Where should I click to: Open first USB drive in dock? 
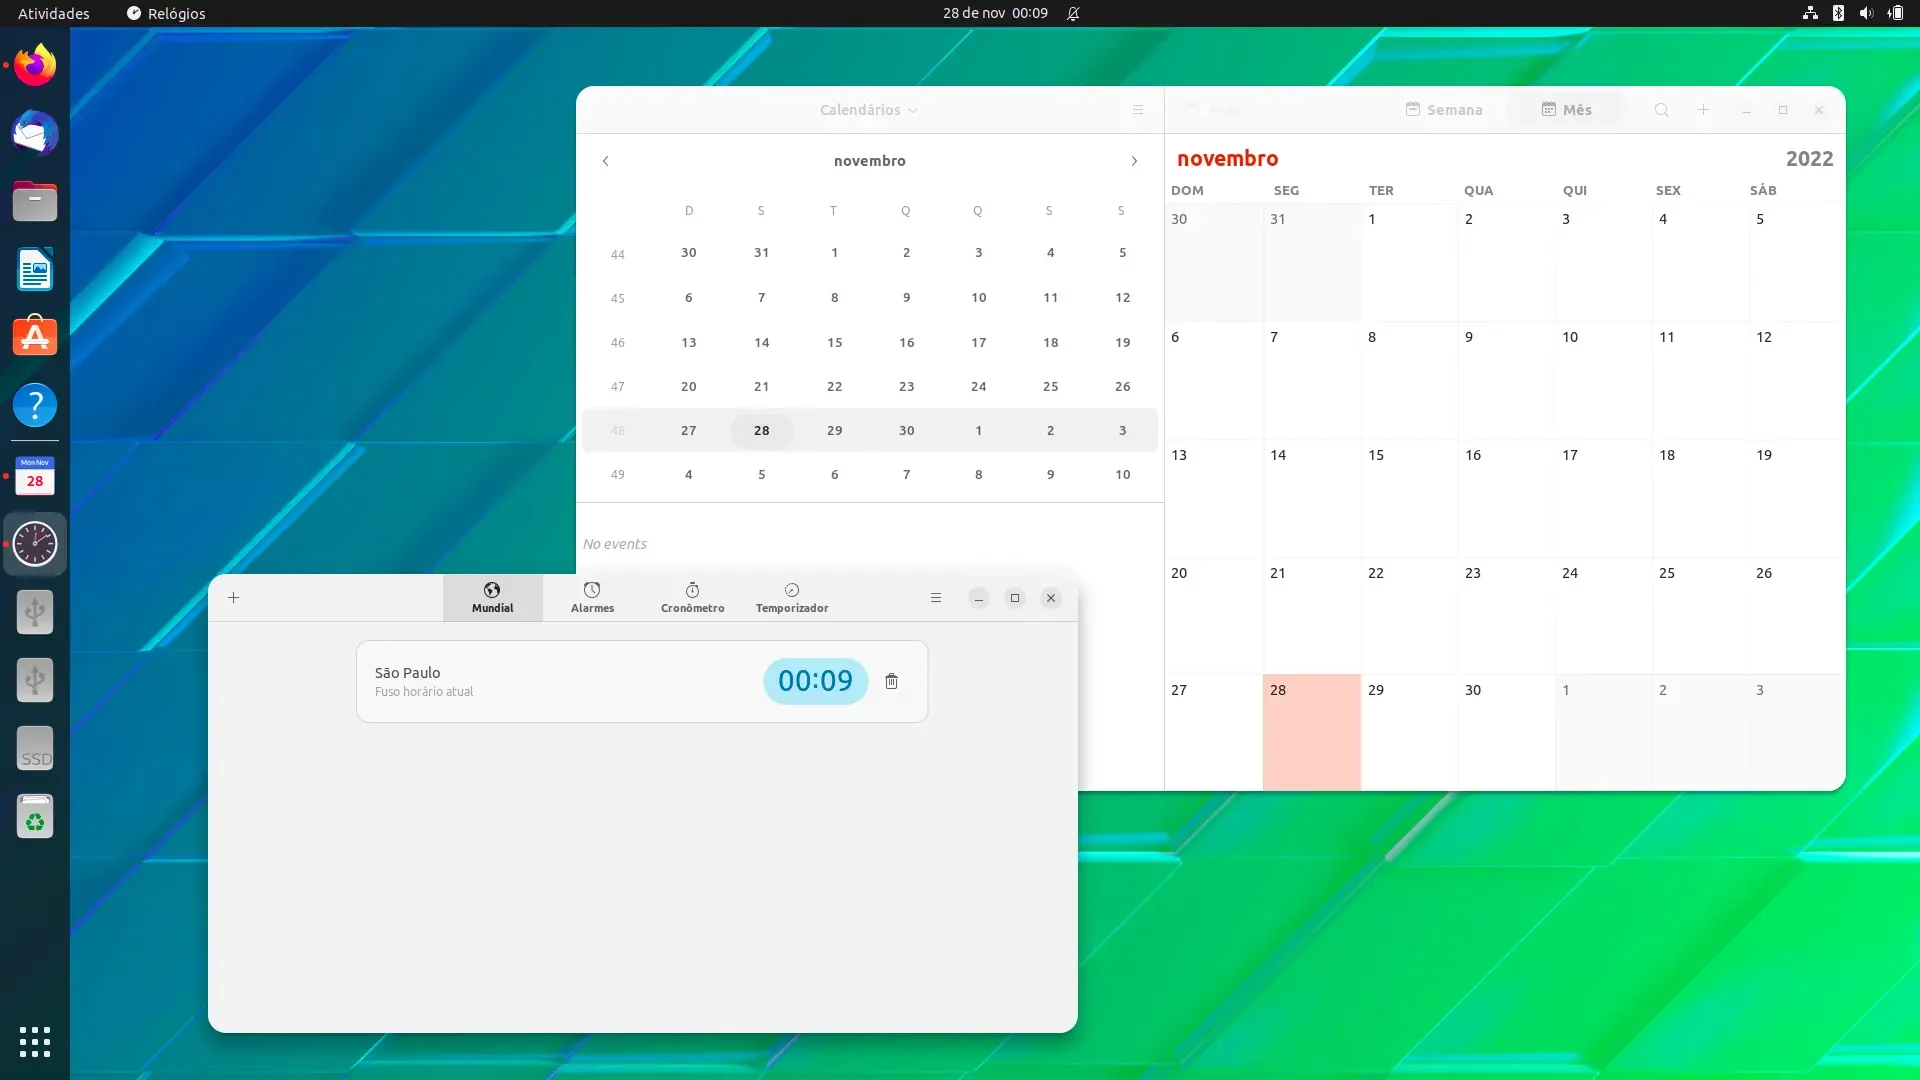(x=35, y=612)
